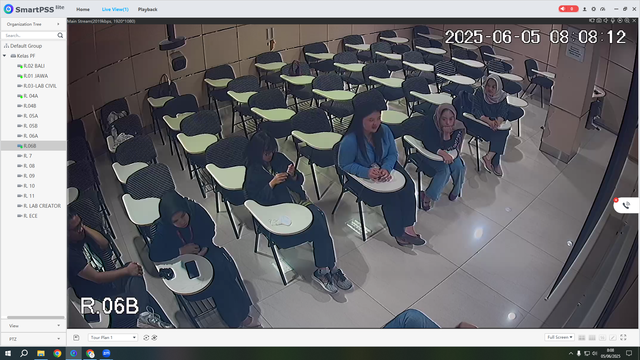Open the settings gear in title bar
This screenshot has width=640, height=360.
593,9
